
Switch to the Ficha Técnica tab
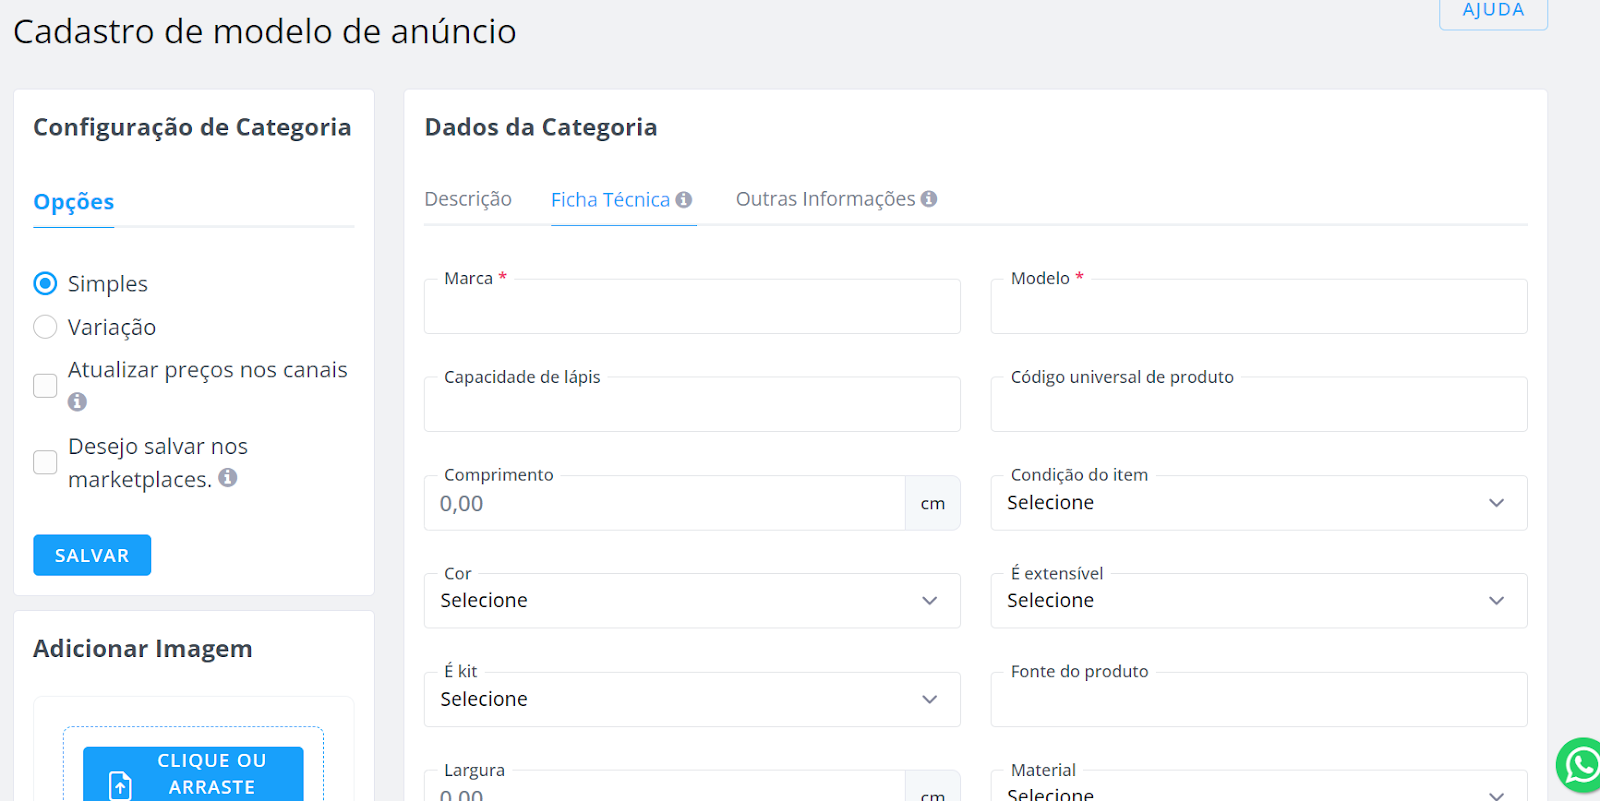click(610, 200)
